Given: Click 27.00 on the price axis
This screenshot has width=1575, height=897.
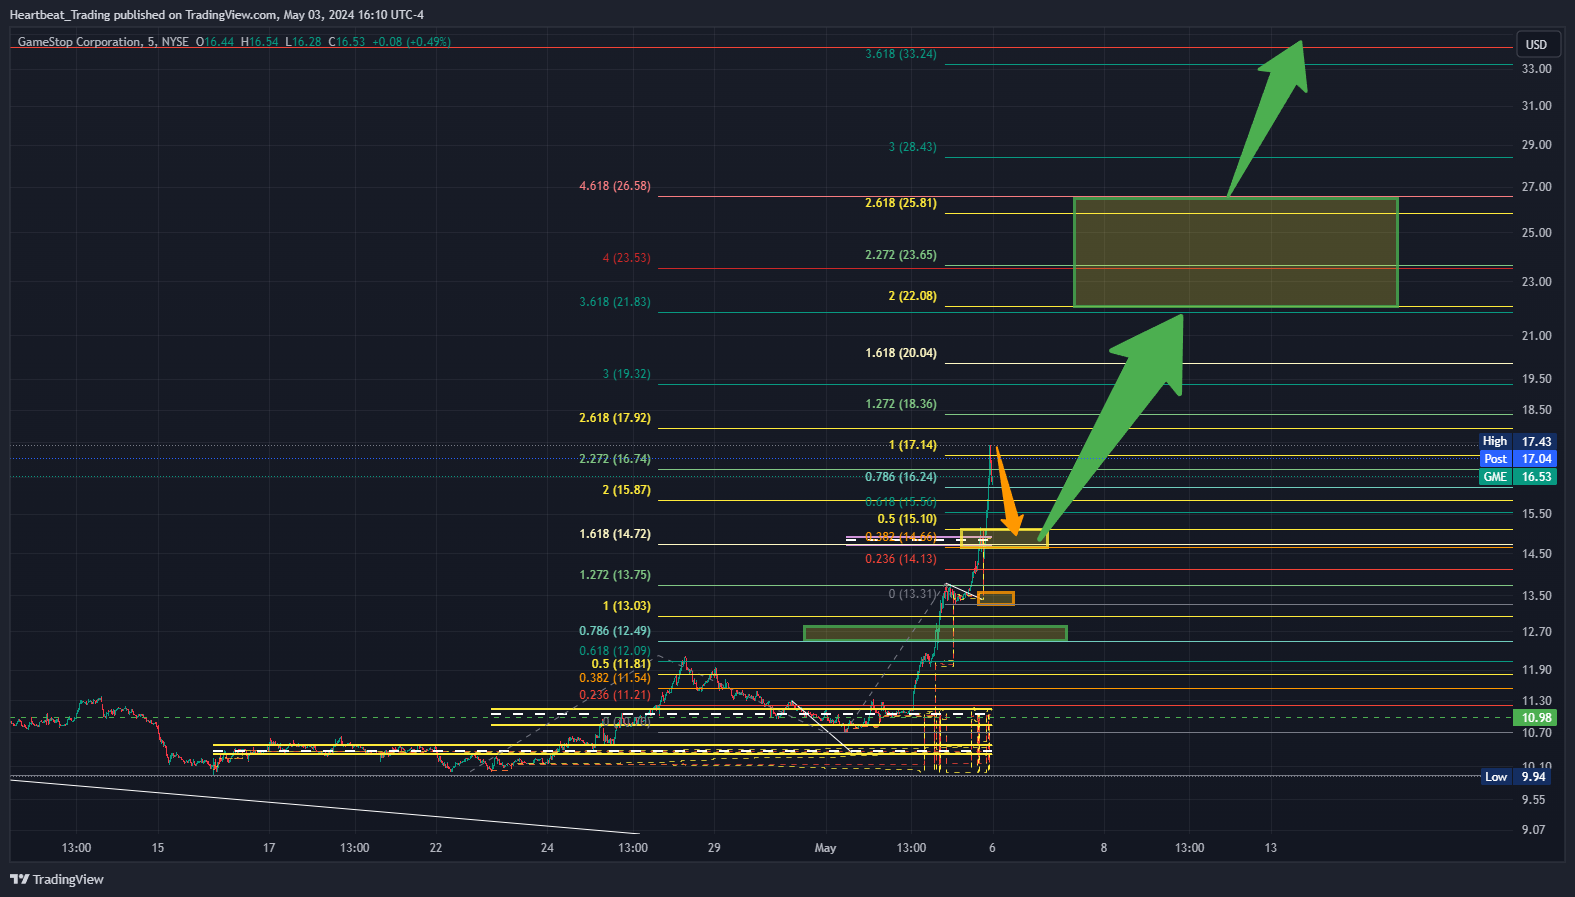Looking at the screenshot, I should (x=1537, y=187).
